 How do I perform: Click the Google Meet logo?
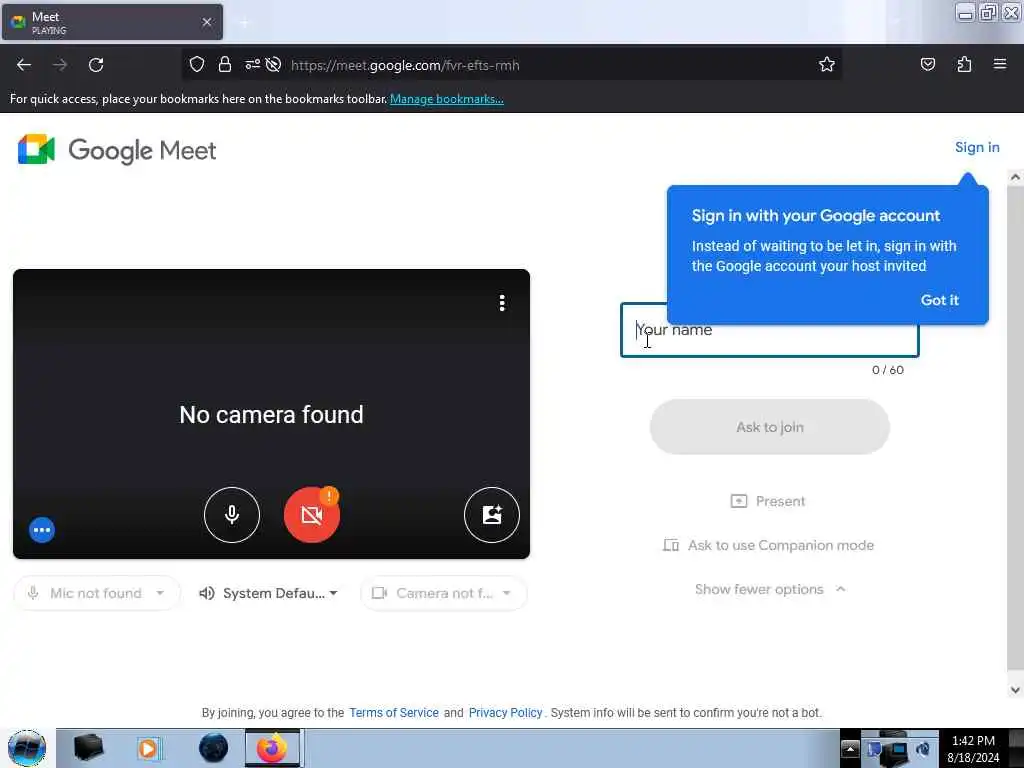pos(117,150)
